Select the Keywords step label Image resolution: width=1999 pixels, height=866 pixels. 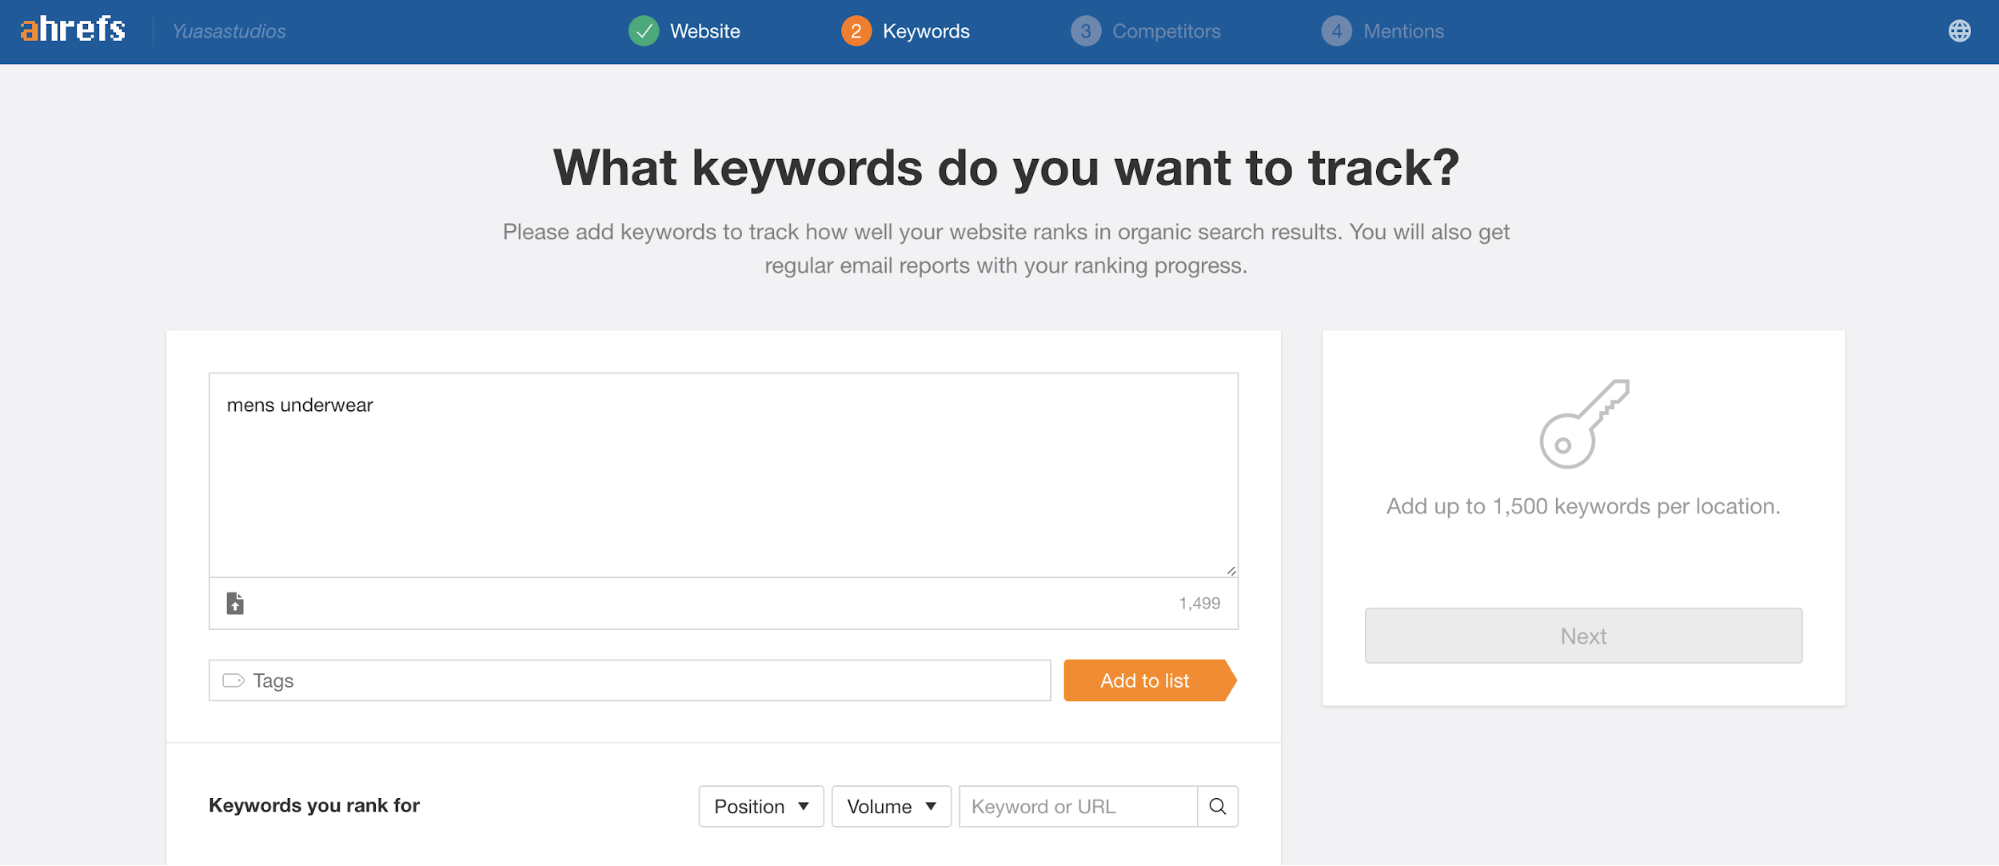(x=926, y=31)
